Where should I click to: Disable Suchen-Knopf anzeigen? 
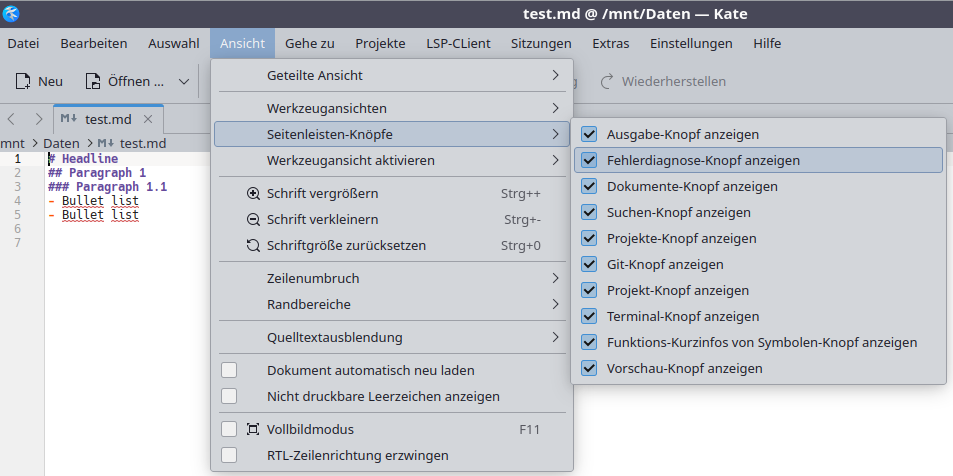pyautogui.click(x=588, y=212)
